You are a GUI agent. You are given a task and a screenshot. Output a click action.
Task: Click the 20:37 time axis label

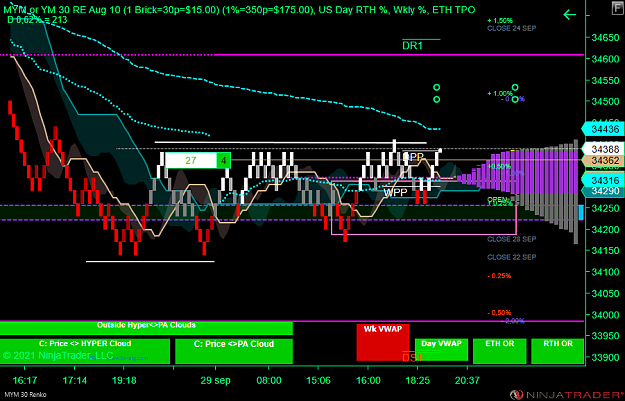467,380
